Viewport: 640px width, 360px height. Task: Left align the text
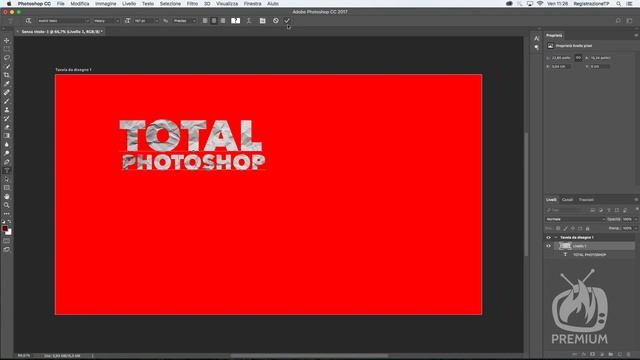coord(205,20)
